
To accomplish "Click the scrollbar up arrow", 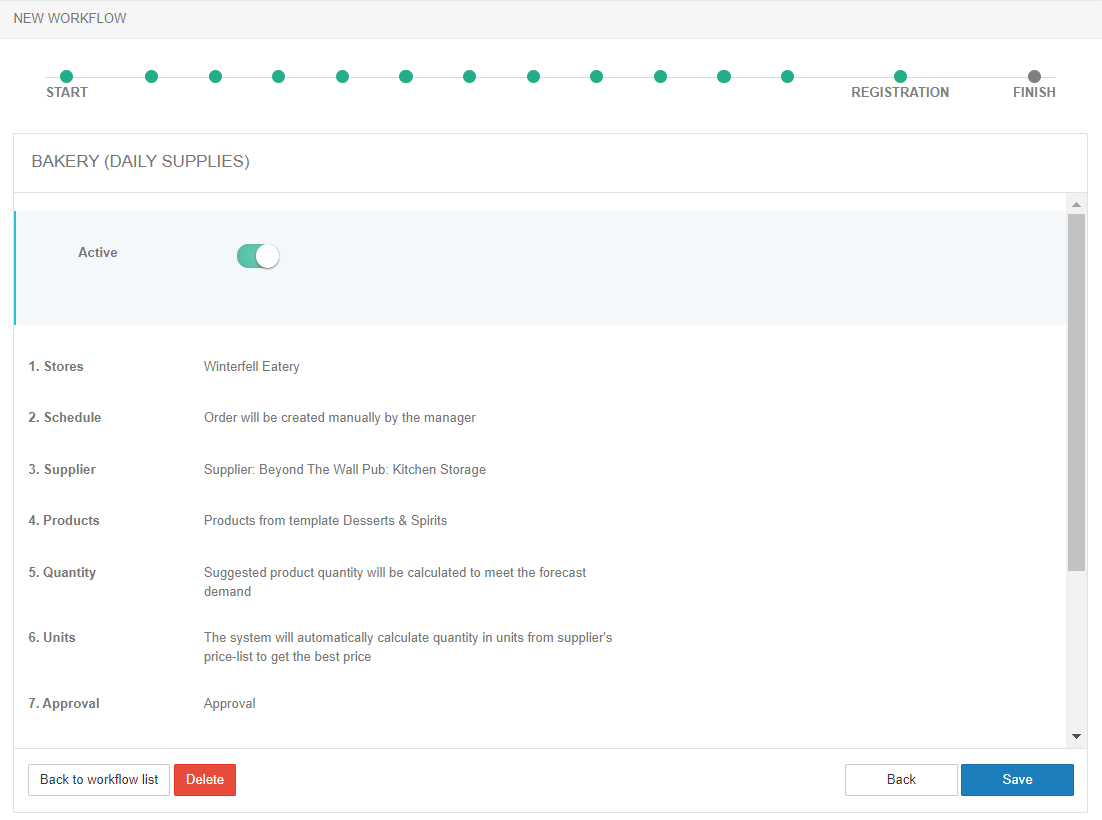I will 1076,205.
